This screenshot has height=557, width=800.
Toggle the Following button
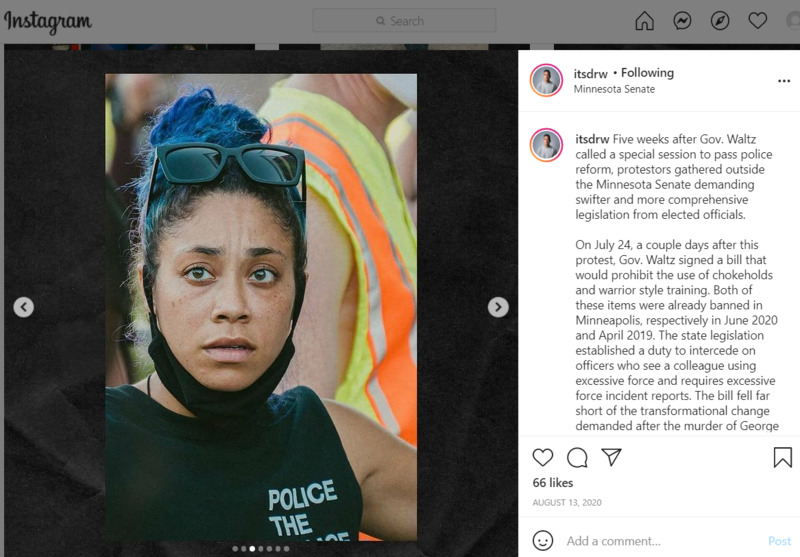647,73
